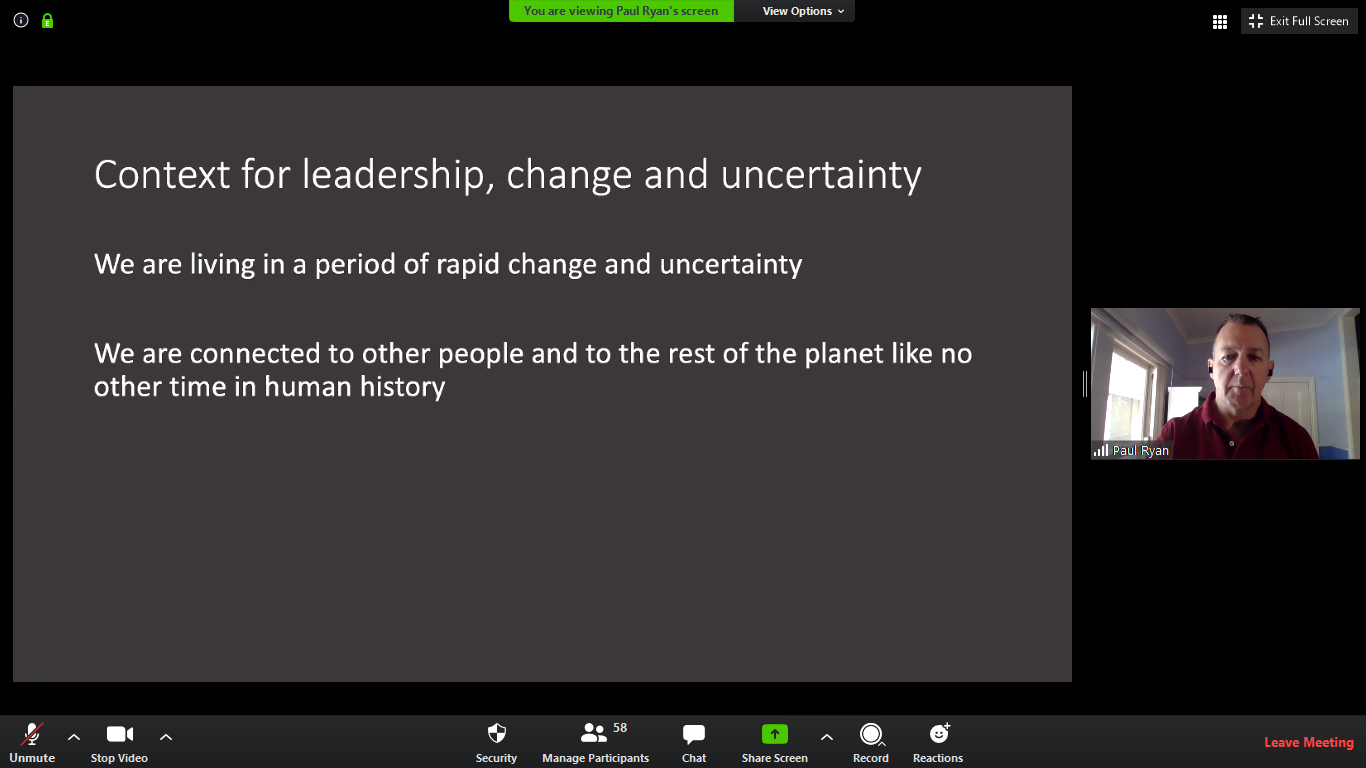Select Paul Ryan's video thumbnail
Viewport: 1366px width, 768px height.
[1225, 383]
